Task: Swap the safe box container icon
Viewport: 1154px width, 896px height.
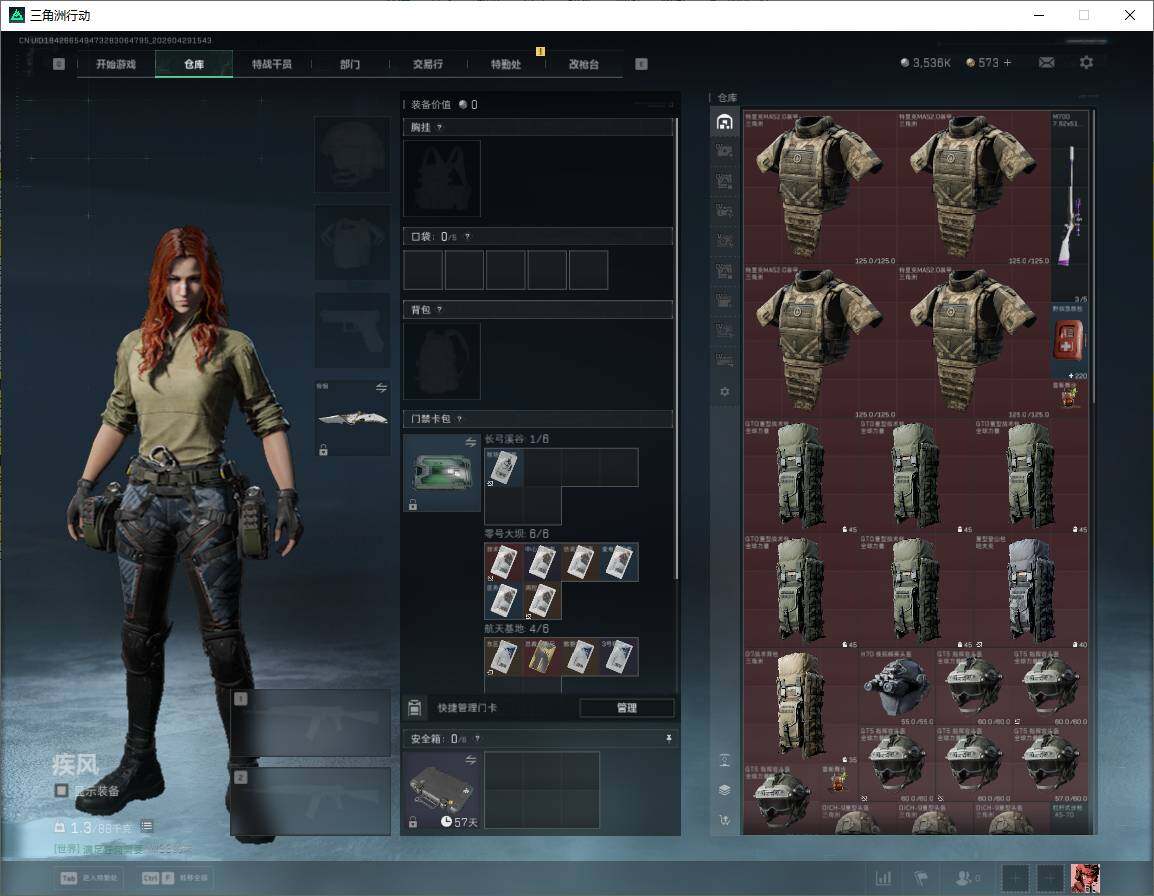Action: point(471,759)
